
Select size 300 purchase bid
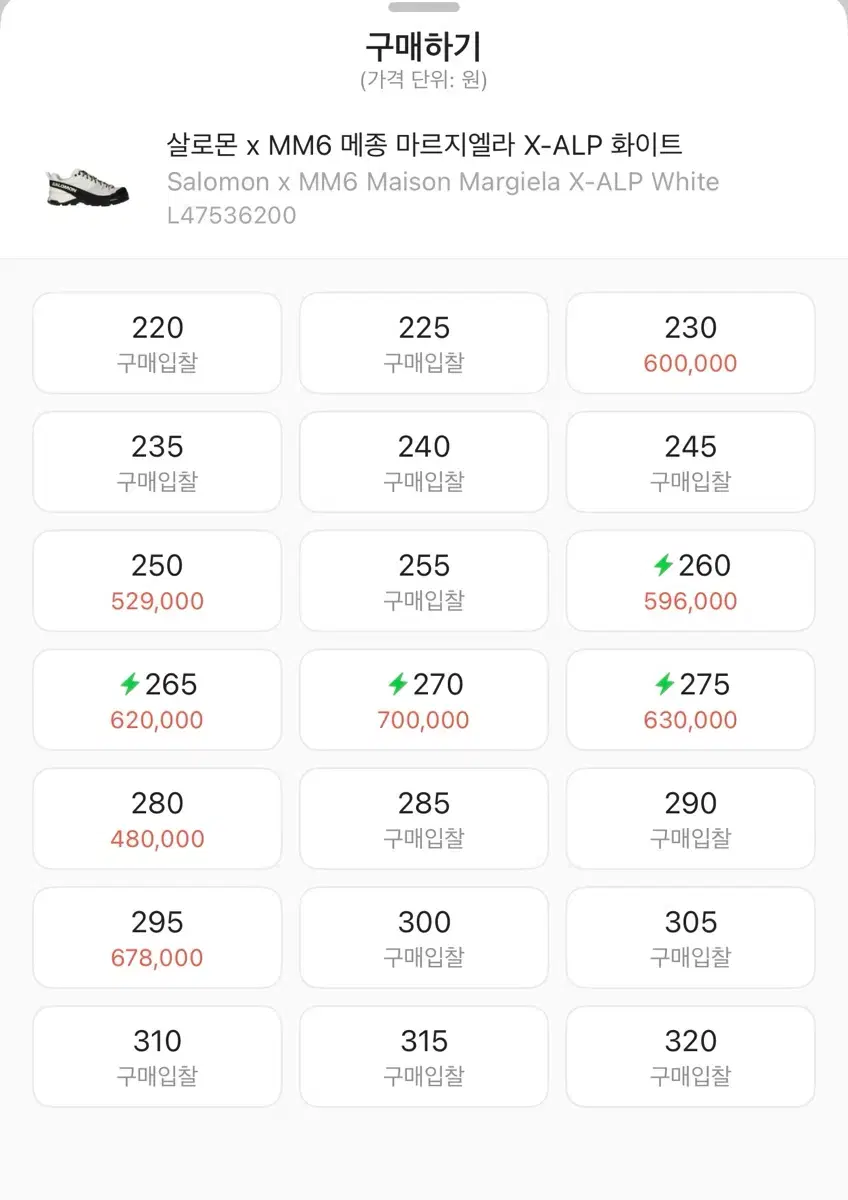[424, 938]
